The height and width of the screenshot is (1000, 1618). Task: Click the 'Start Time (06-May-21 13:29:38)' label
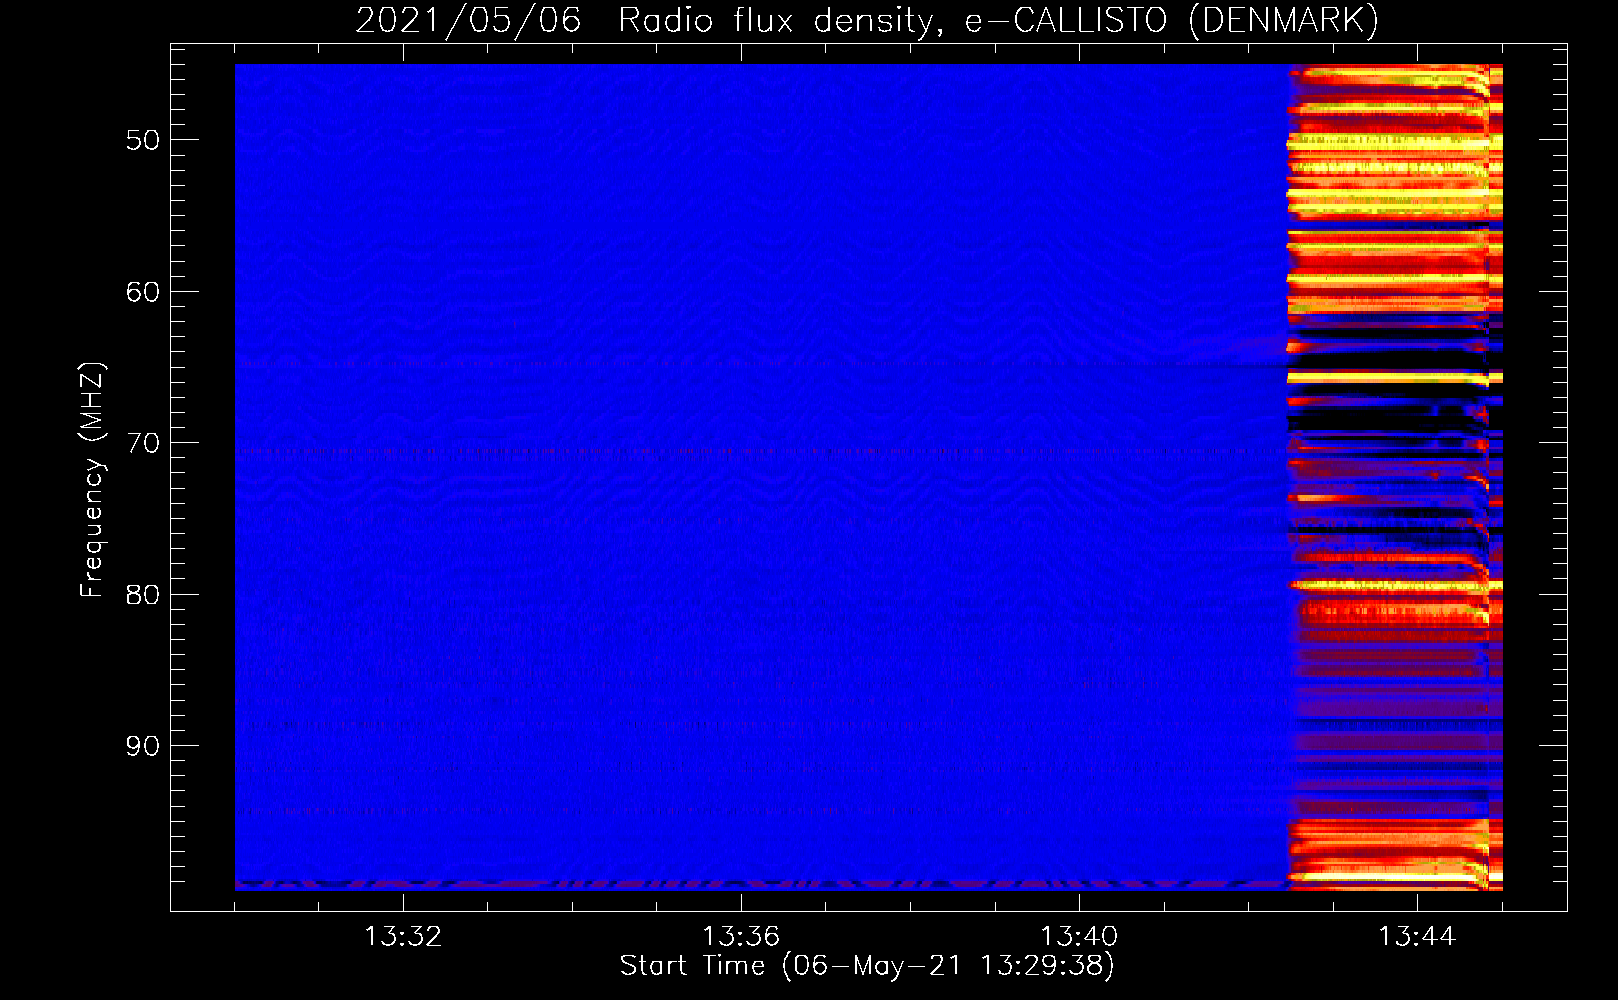tap(867, 966)
